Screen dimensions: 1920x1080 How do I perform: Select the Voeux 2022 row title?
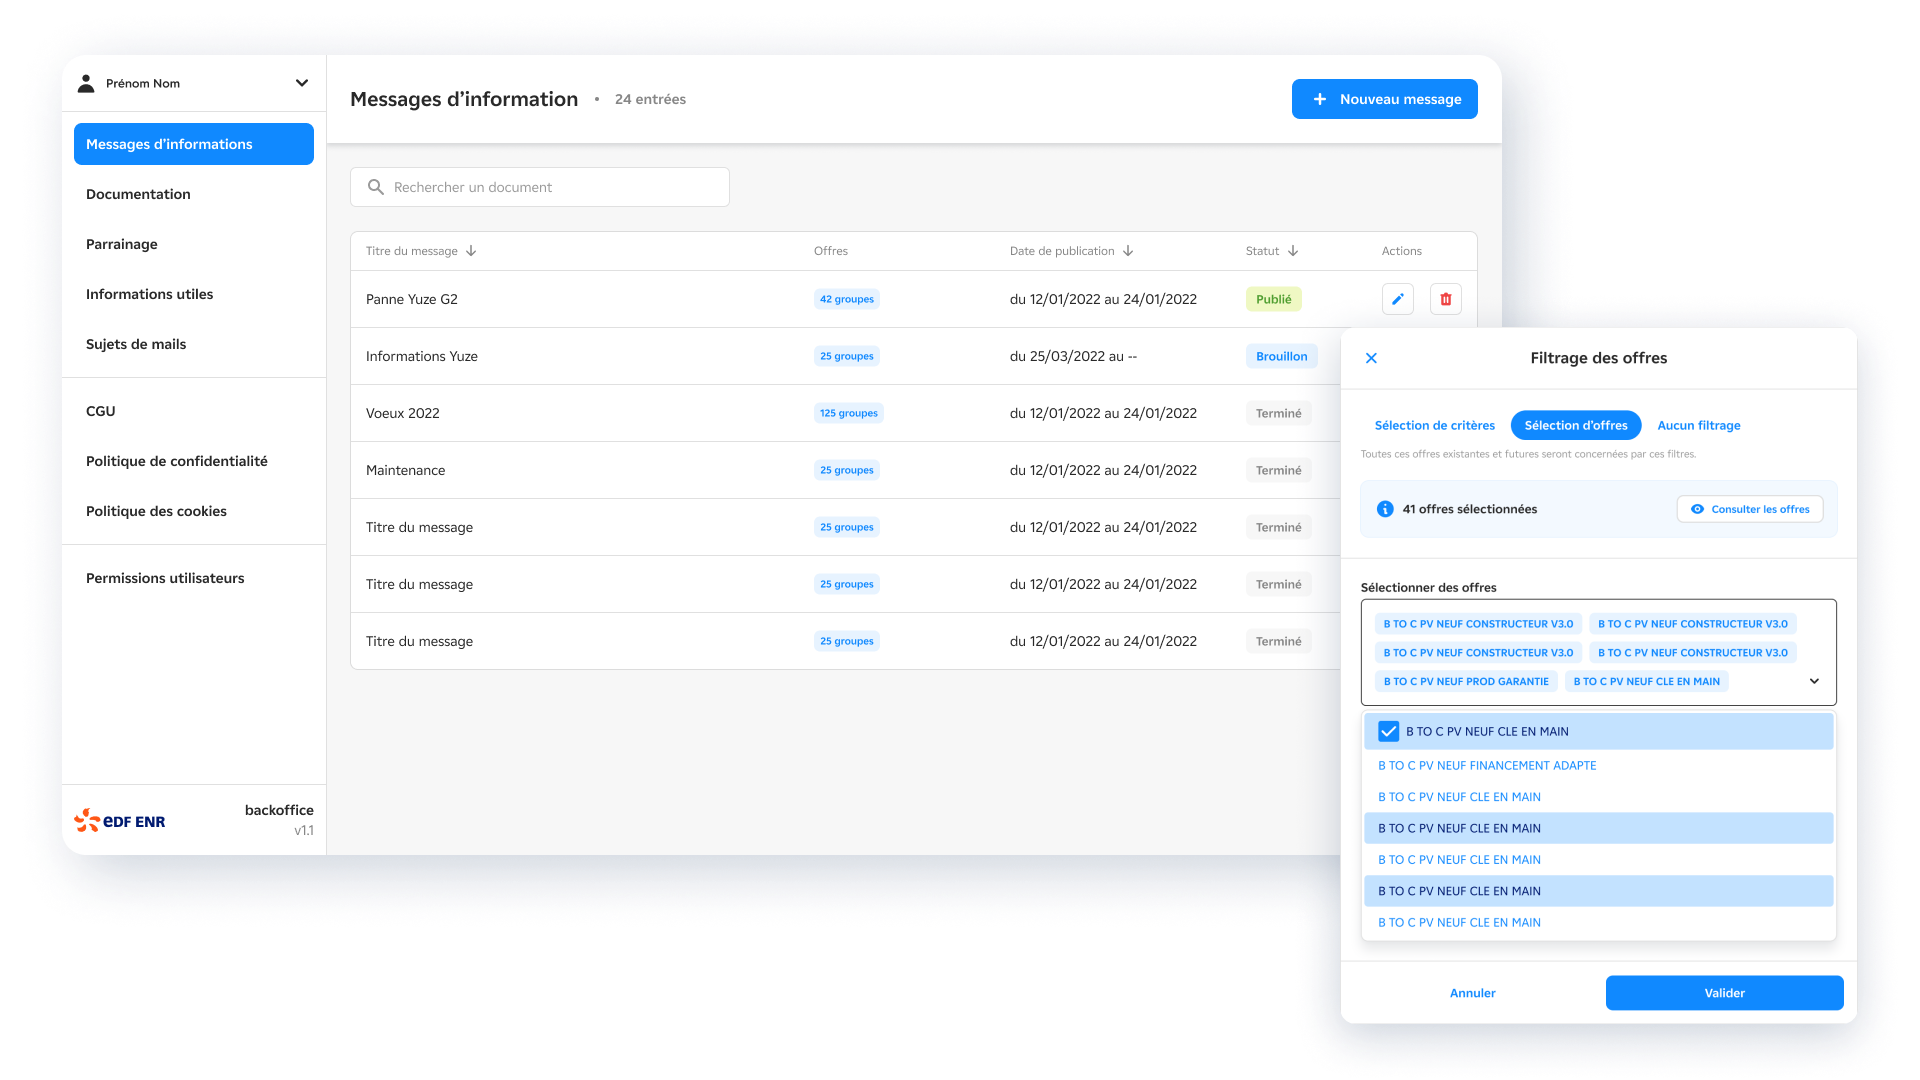[x=403, y=413]
